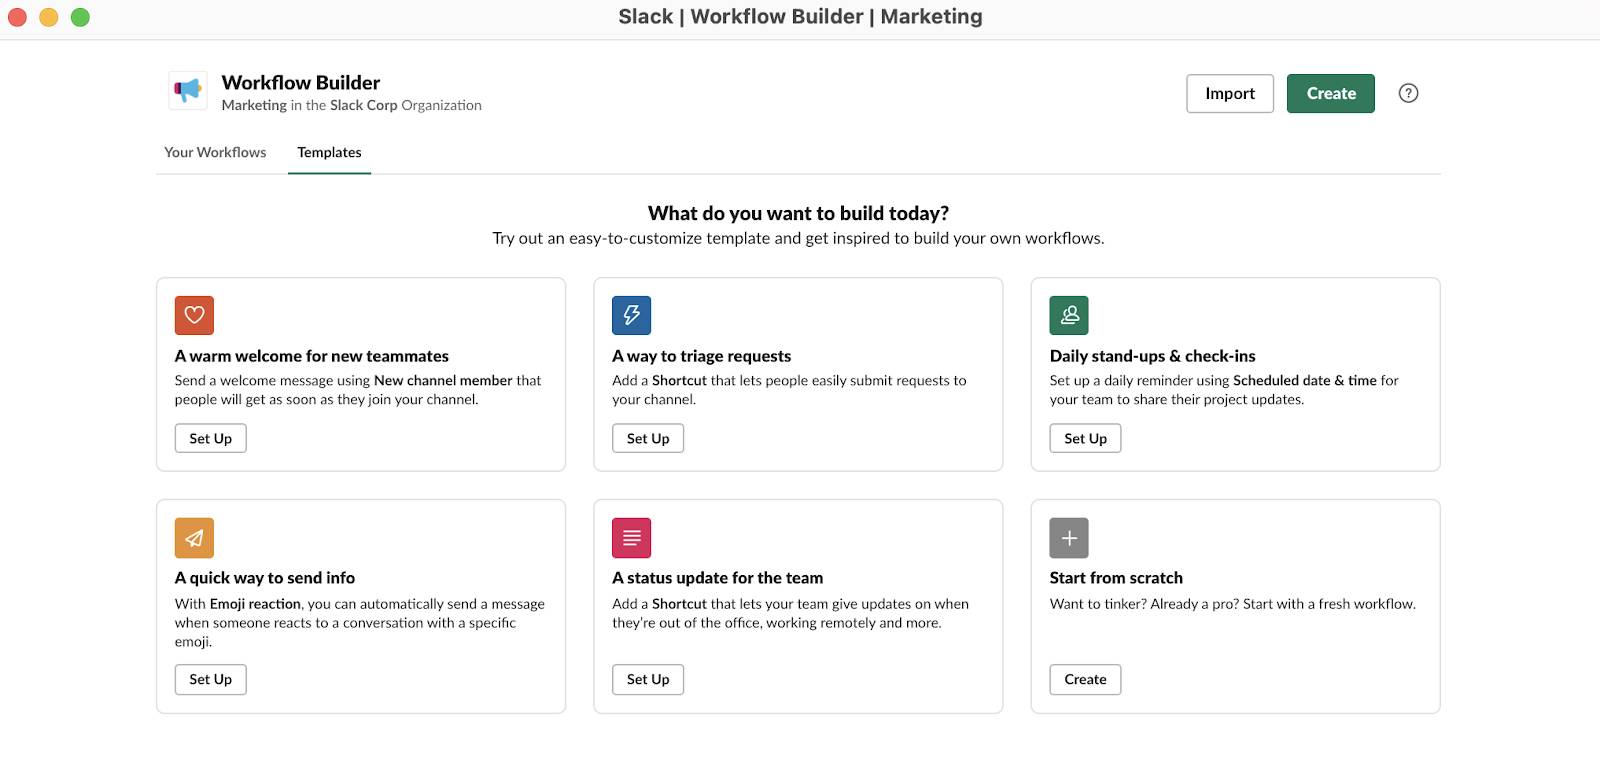Click the Marketing megaphone workspace icon
Image resolution: width=1600 pixels, height=763 pixels.
[x=188, y=91]
